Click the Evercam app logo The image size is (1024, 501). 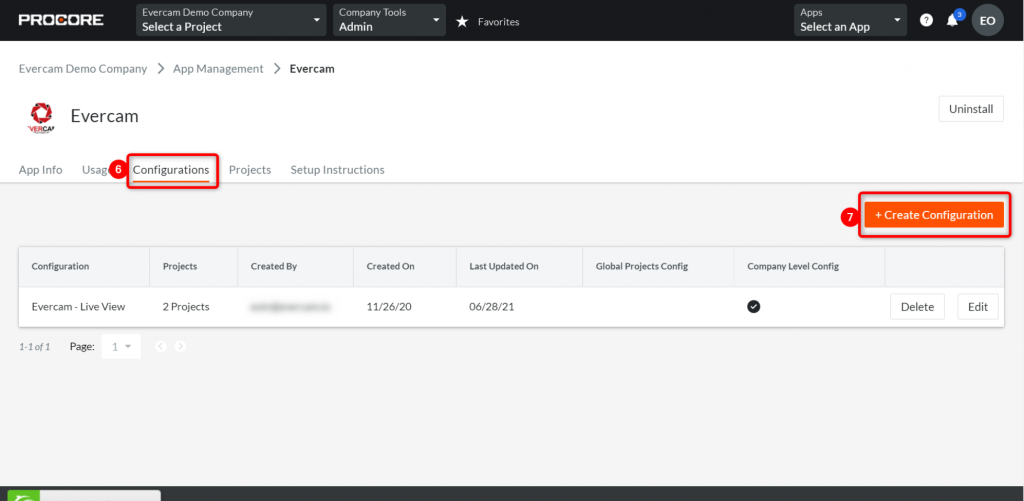pos(40,116)
